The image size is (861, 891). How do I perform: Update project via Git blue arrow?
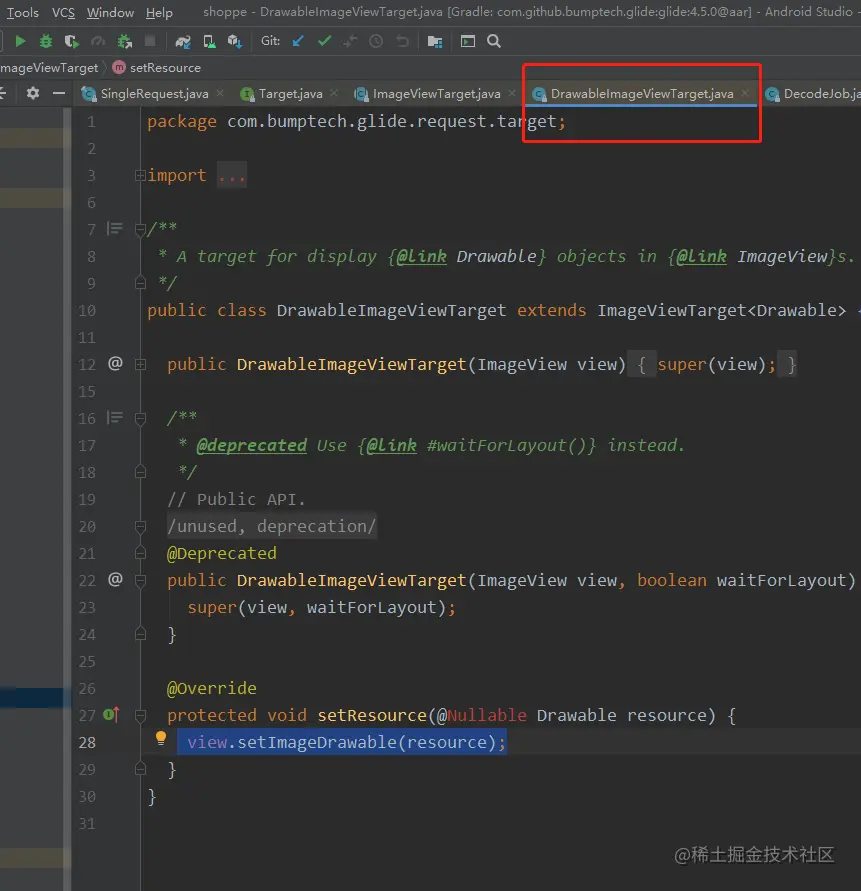tap(298, 41)
